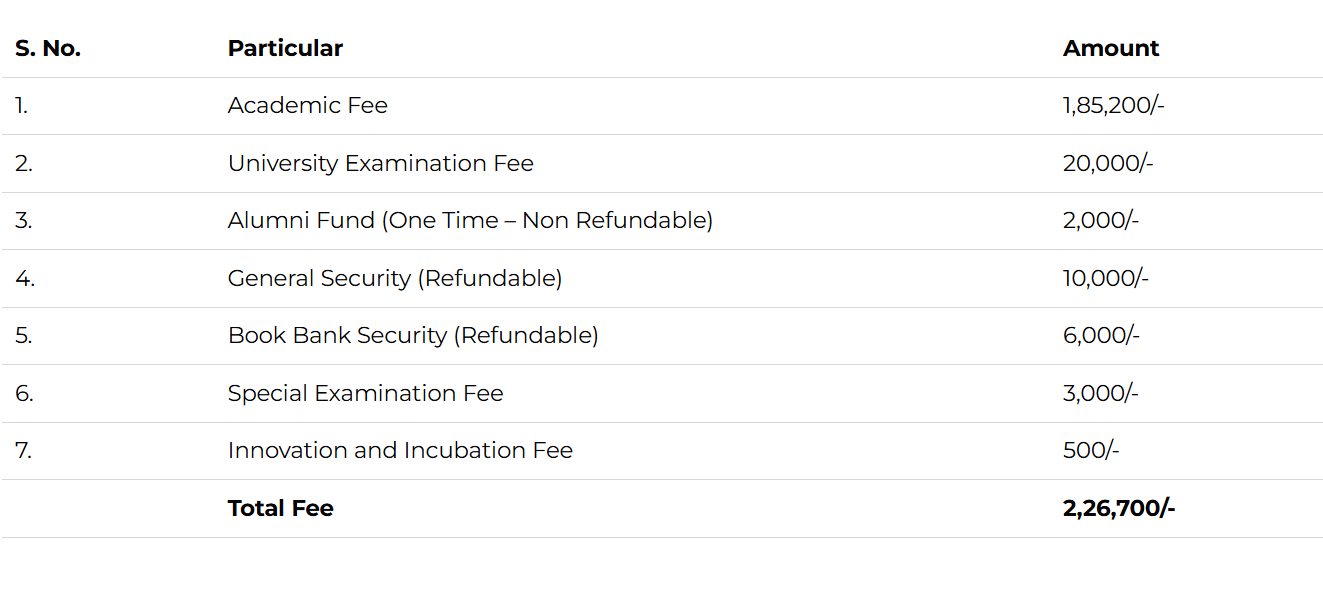Select the Academic Fee row label

(307, 105)
